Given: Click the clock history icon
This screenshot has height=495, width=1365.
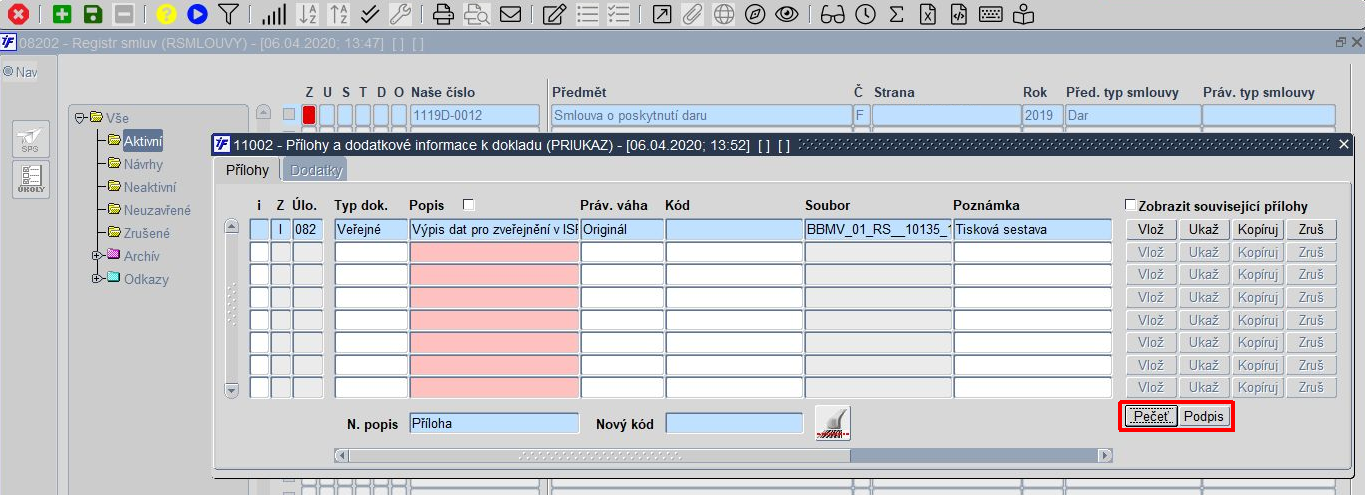Looking at the screenshot, I should coord(865,14).
